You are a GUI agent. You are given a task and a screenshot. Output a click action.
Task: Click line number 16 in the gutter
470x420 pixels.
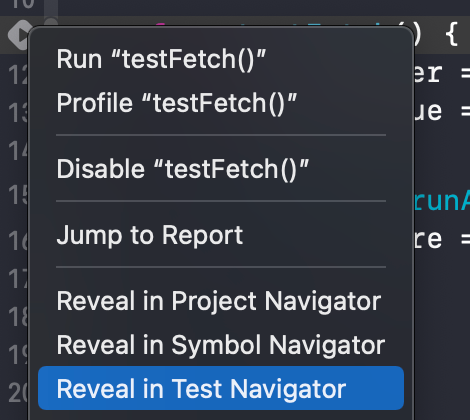point(18,240)
